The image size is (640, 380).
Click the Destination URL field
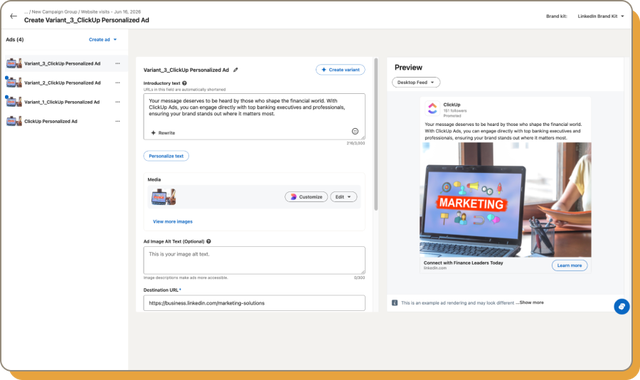tap(254, 303)
